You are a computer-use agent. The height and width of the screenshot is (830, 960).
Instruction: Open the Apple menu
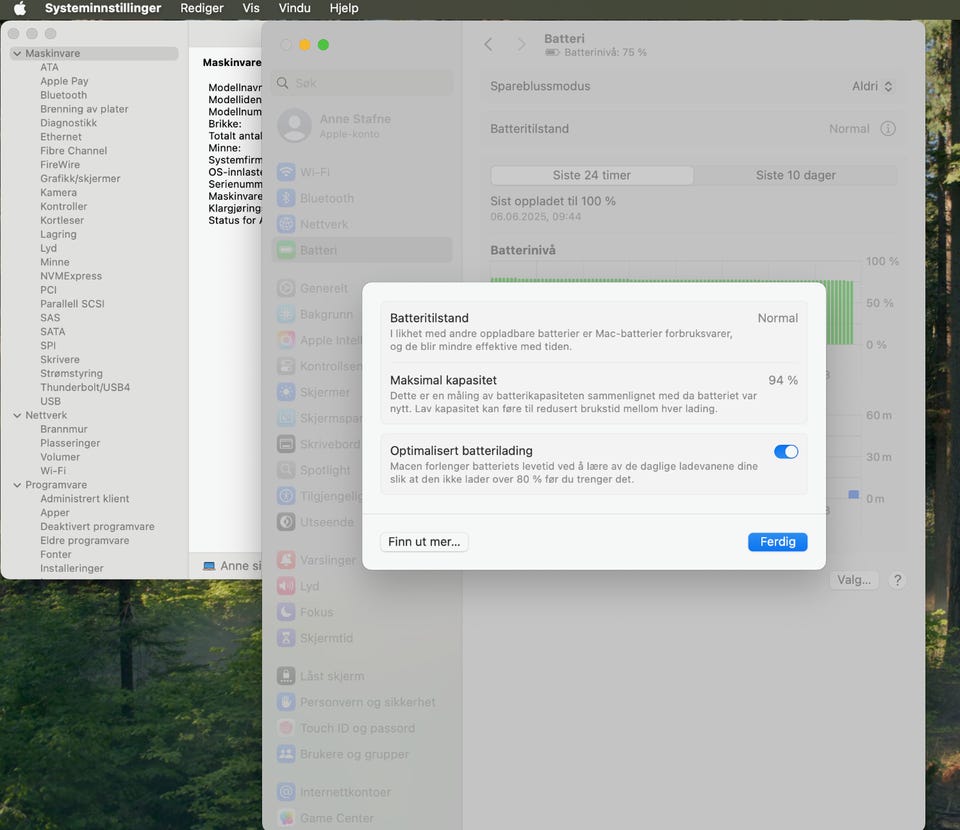(19, 8)
